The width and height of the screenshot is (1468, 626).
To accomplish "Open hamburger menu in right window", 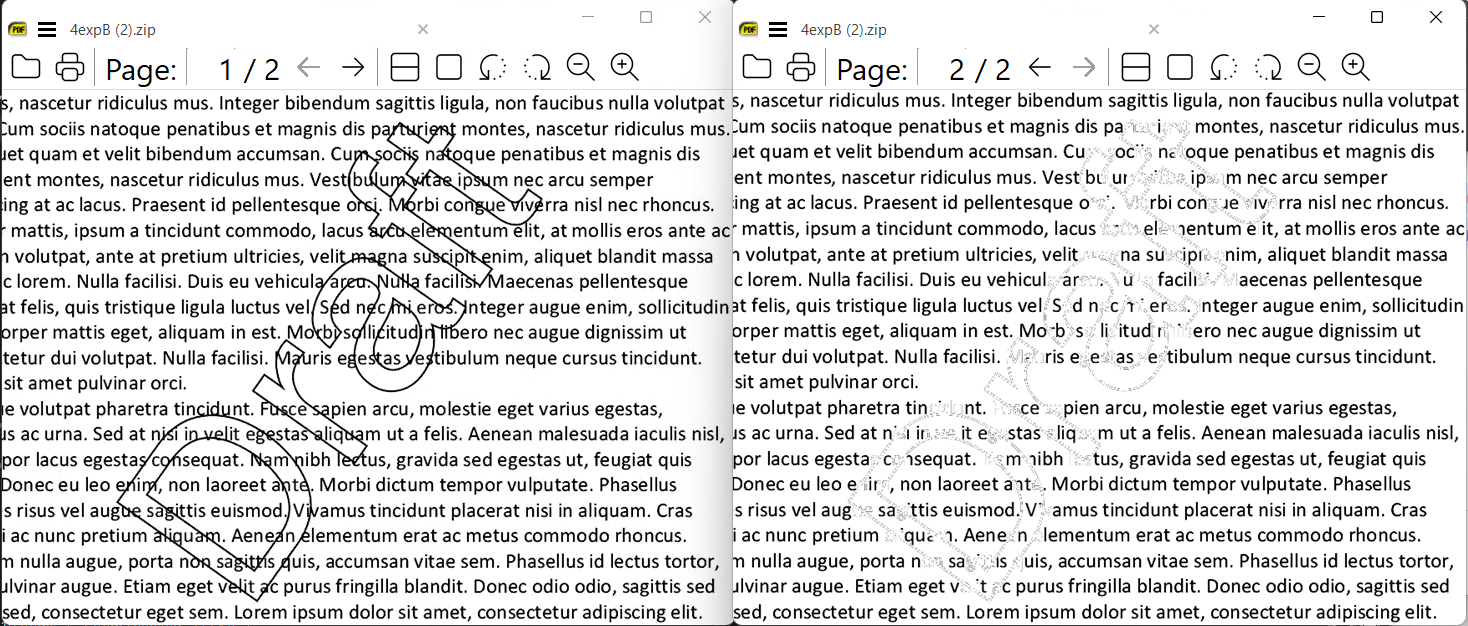I will tap(777, 30).
